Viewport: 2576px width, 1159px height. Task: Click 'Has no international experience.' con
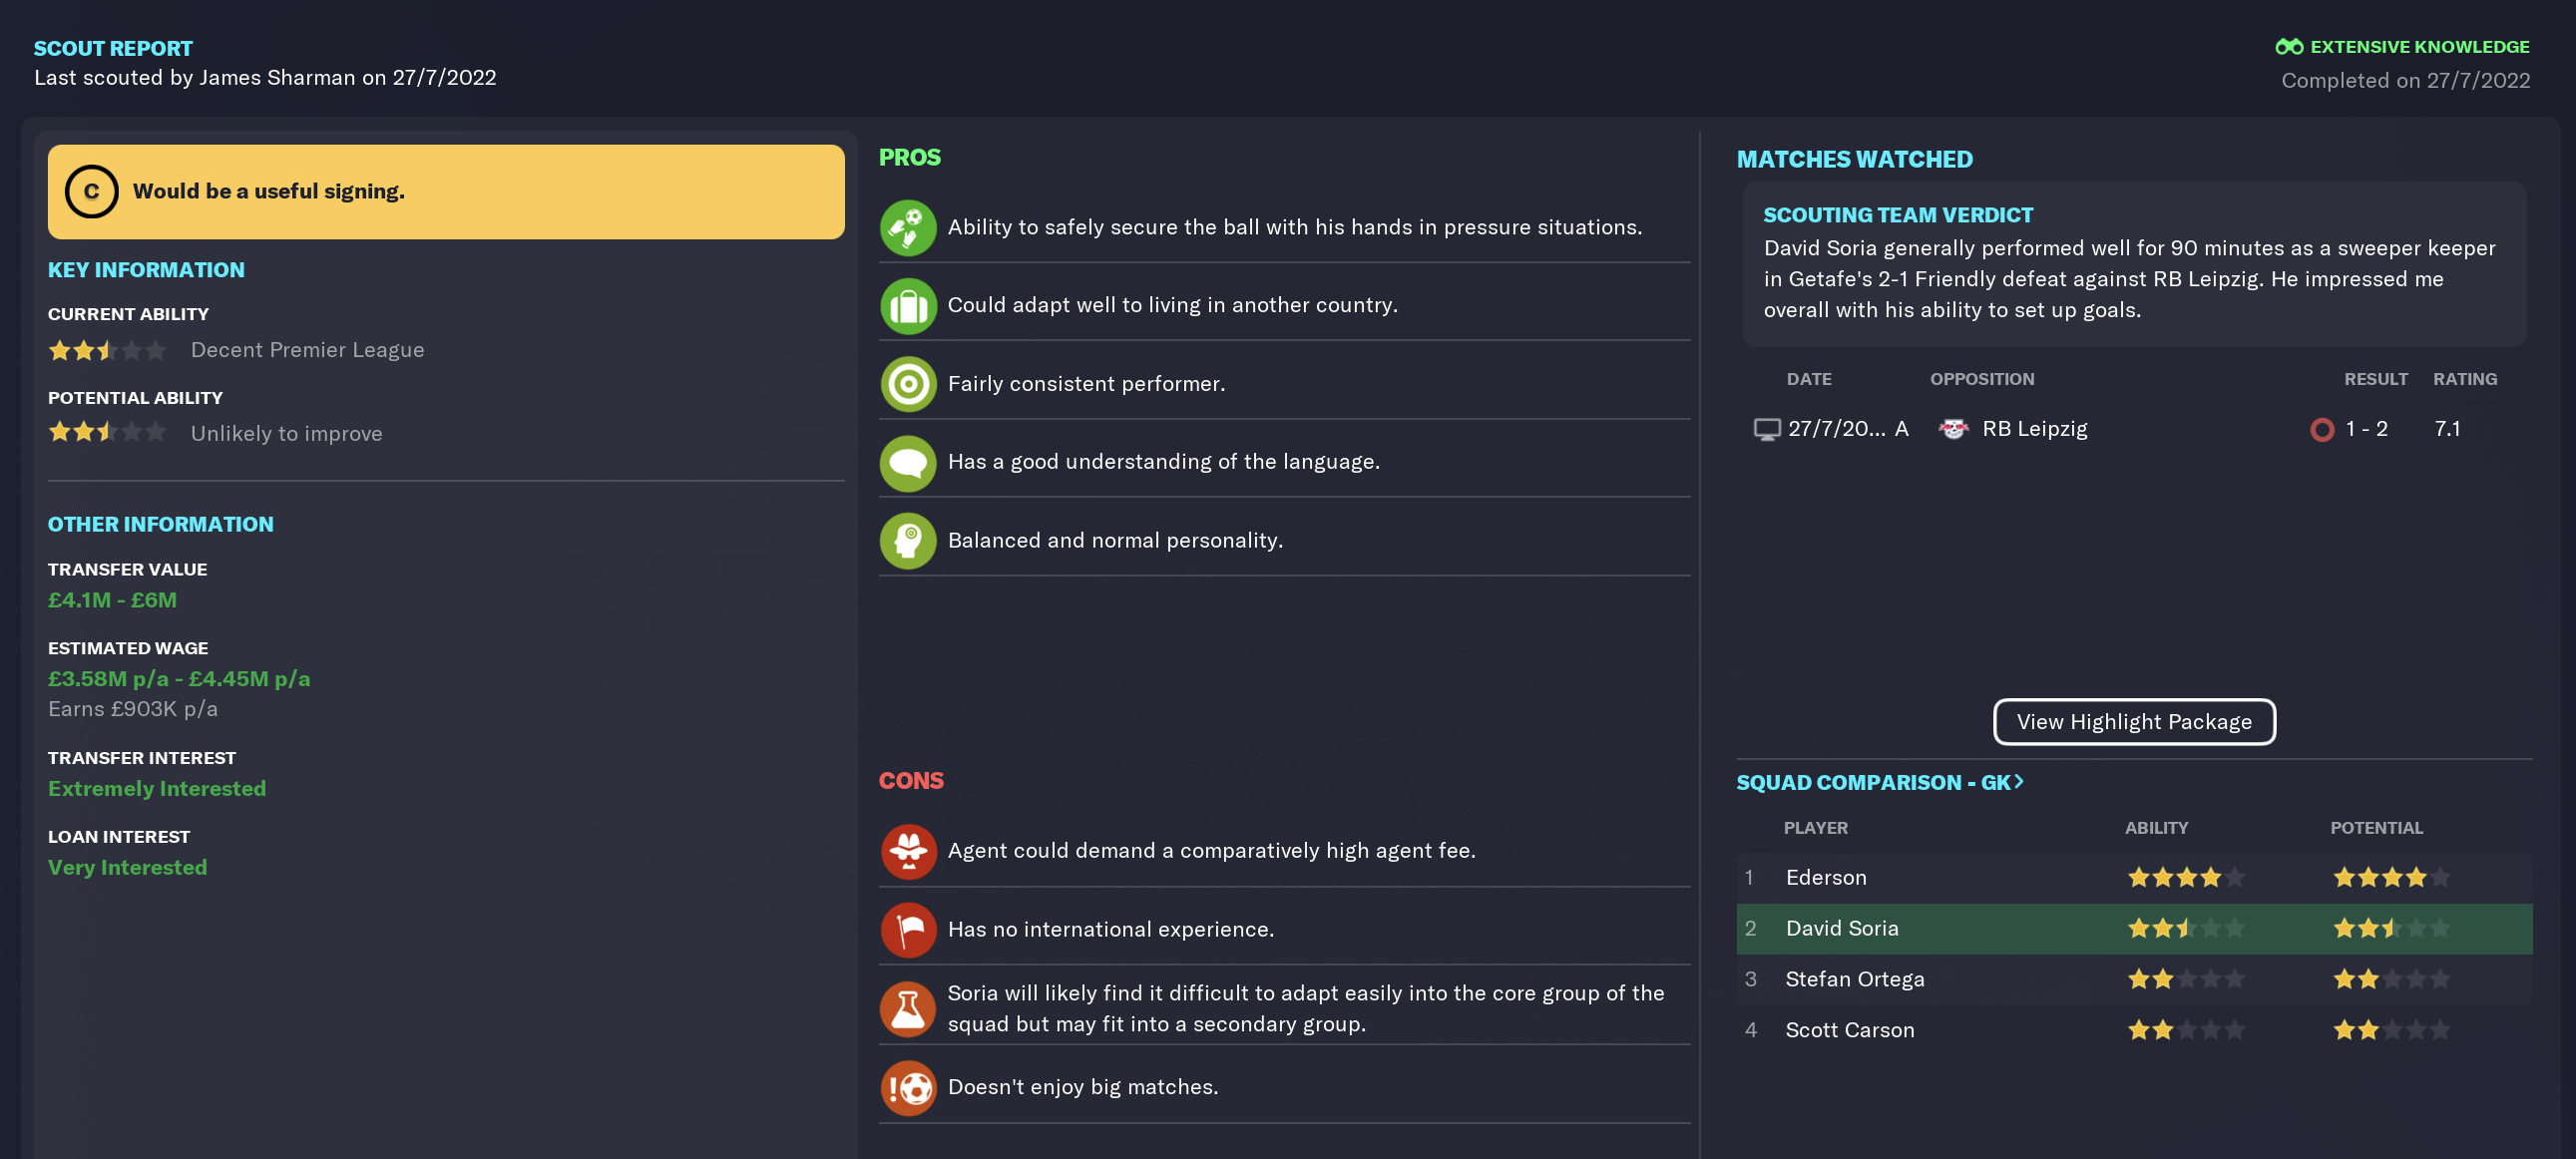(1110, 930)
